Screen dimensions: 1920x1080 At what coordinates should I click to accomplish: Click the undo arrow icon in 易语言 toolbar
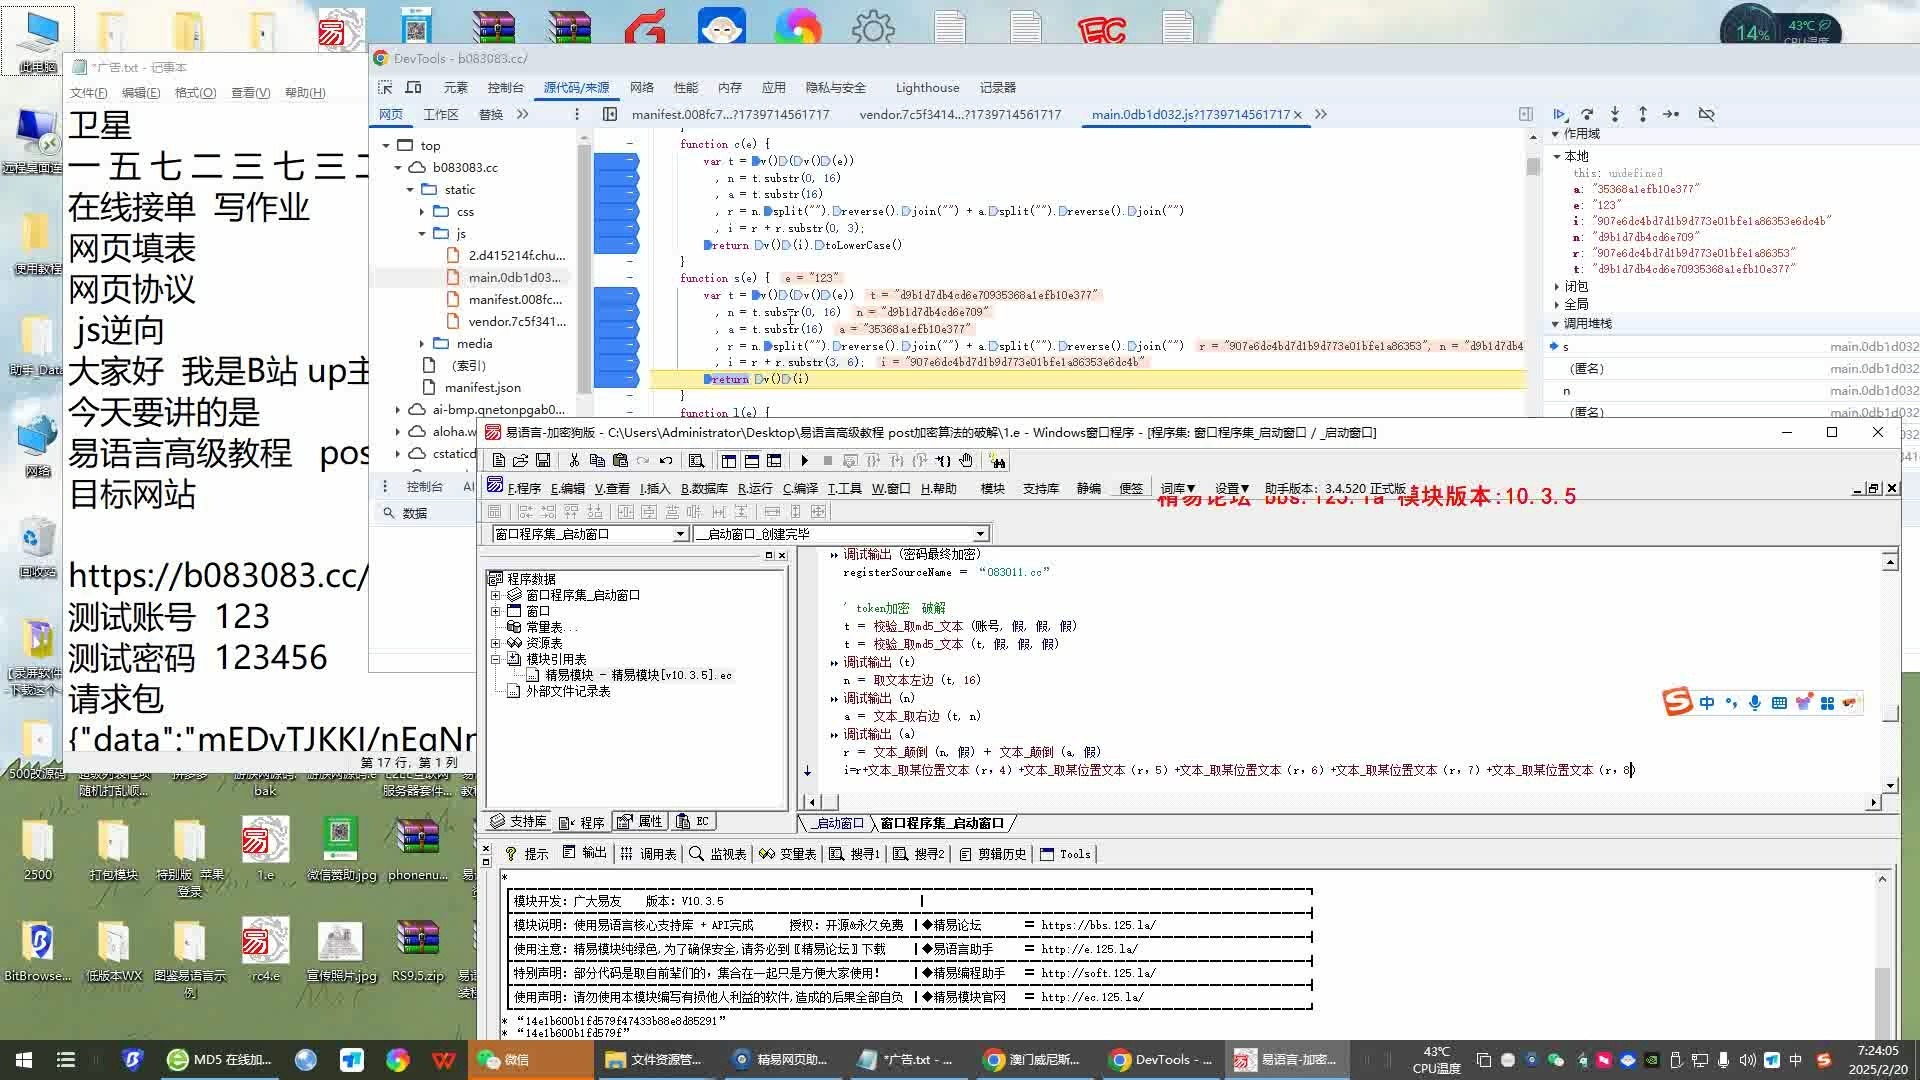pyautogui.click(x=666, y=461)
